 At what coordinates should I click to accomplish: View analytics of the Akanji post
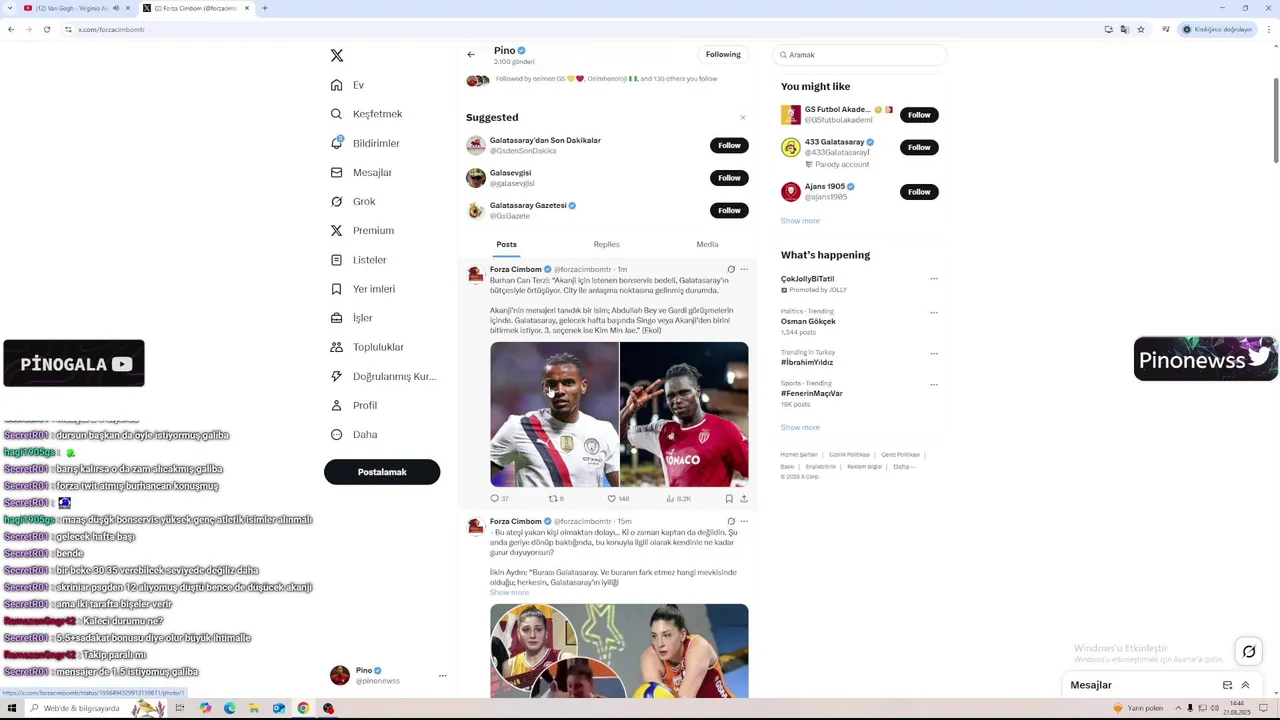(x=678, y=498)
